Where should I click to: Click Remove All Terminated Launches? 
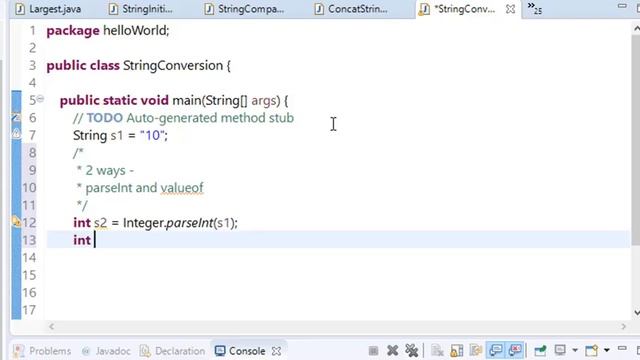[412, 351]
